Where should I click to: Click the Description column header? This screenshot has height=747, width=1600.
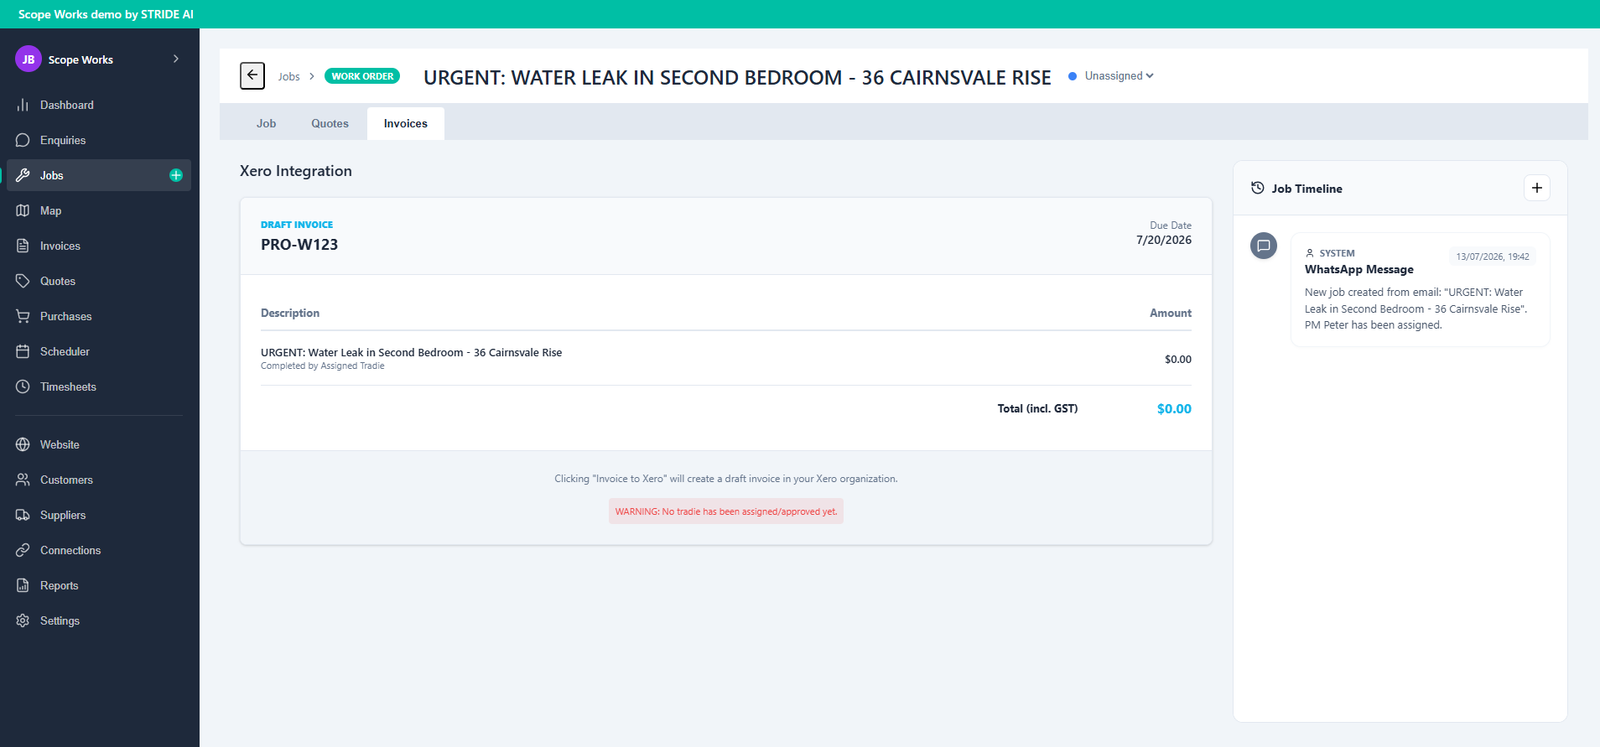(290, 313)
